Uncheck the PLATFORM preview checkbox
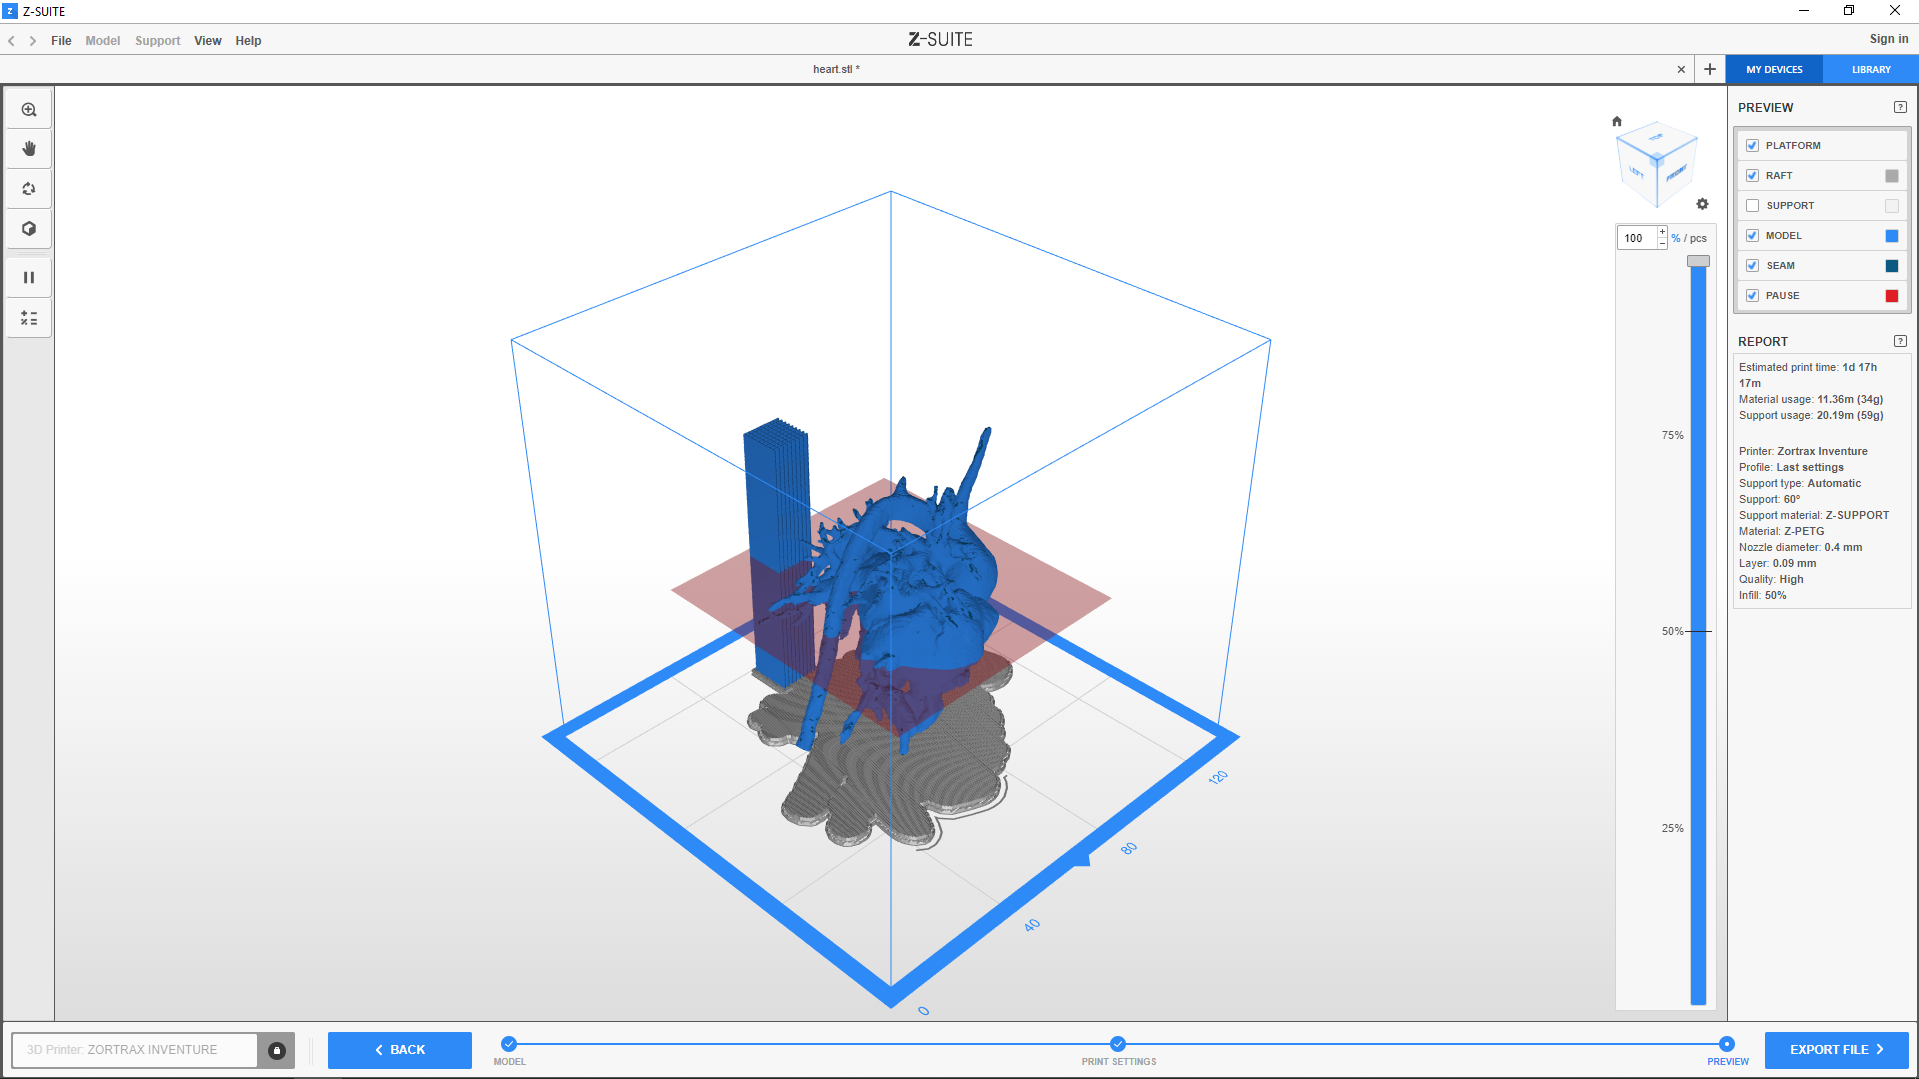The width and height of the screenshot is (1919, 1079). coord(1752,146)
